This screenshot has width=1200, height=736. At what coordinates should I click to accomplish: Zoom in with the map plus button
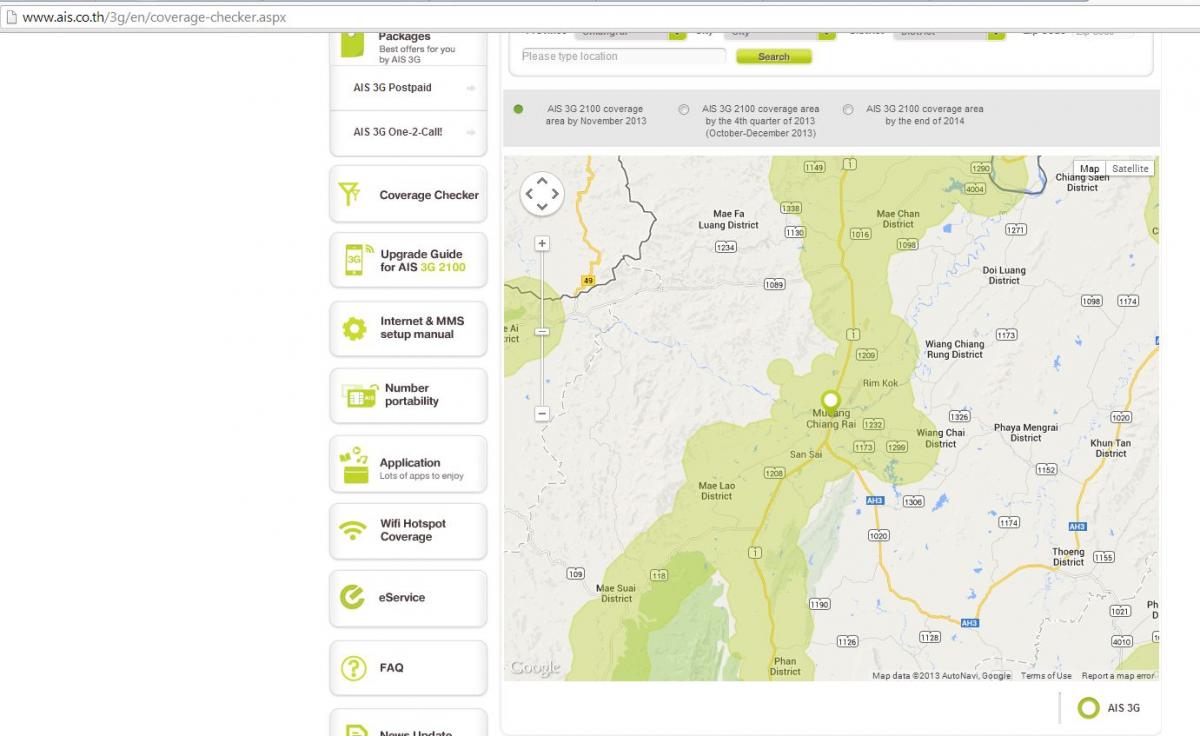542,243
